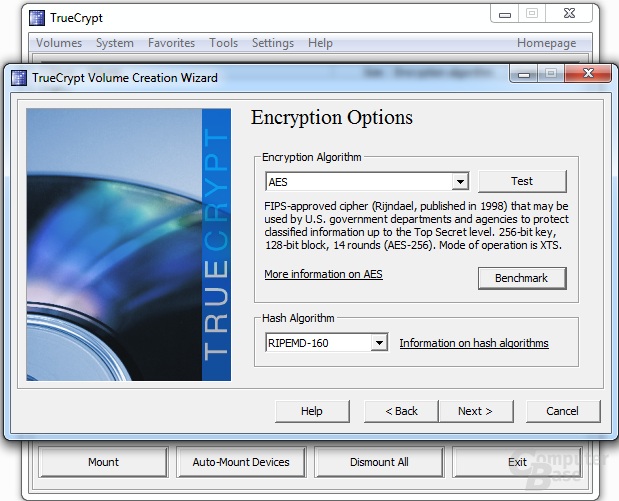Cancel the Volume Creation Wizard

tap(563, 411)
